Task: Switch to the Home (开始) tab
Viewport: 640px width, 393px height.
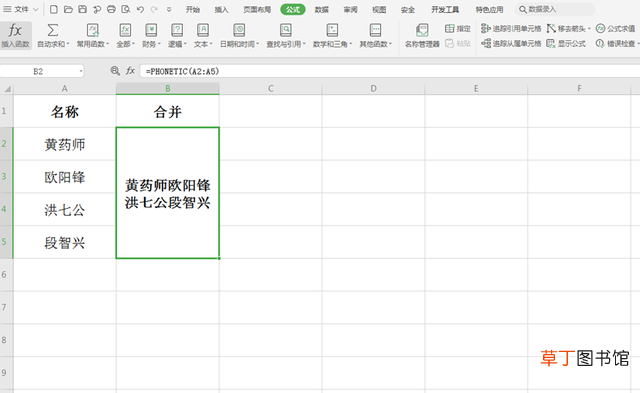Action: pyautogui.click(x=193, y=9)
